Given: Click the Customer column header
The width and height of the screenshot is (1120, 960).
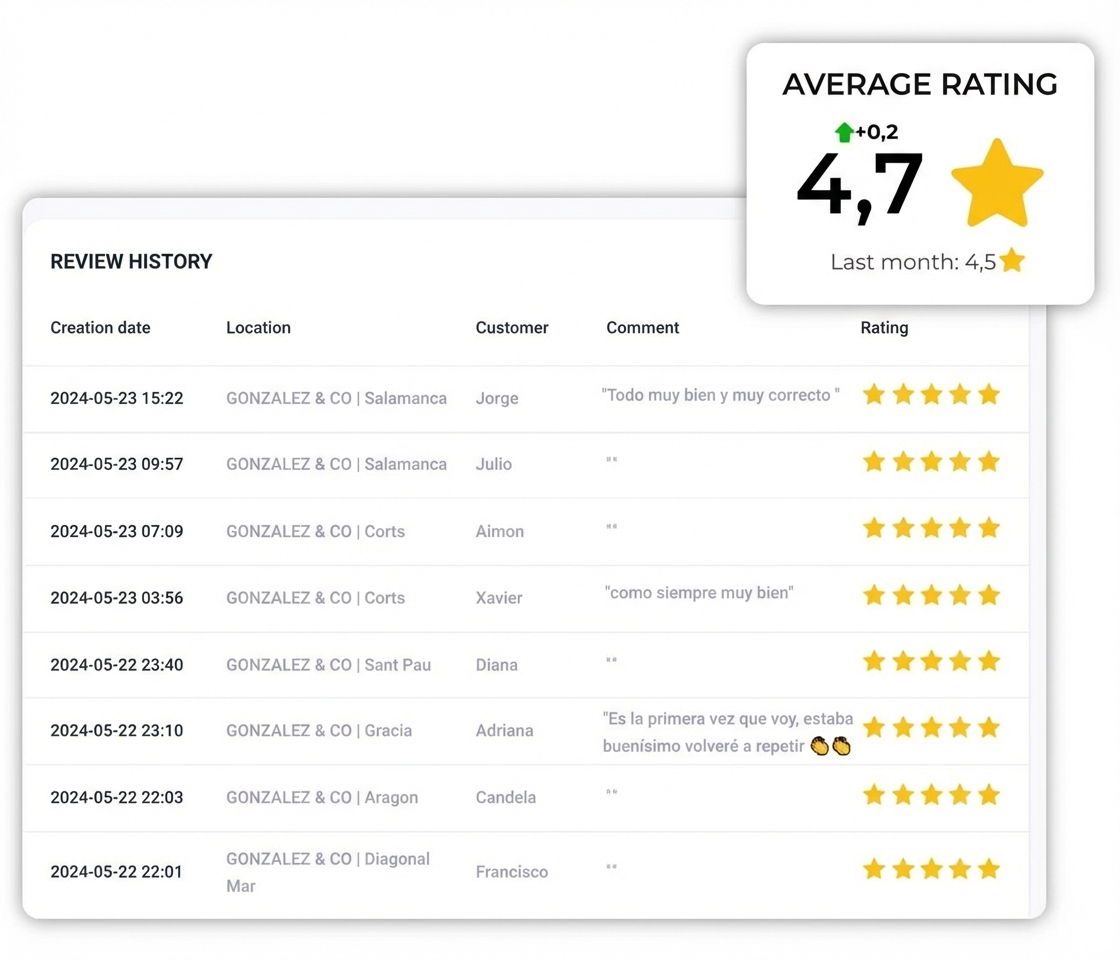Looking at the screenshot, I should pos(512,328).
